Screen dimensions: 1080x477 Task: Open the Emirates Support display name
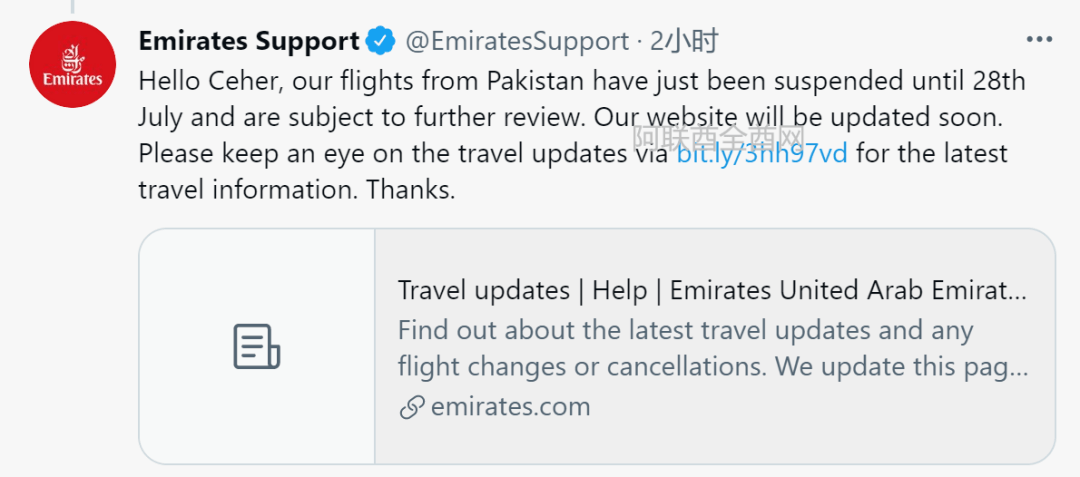click(249, 42)
